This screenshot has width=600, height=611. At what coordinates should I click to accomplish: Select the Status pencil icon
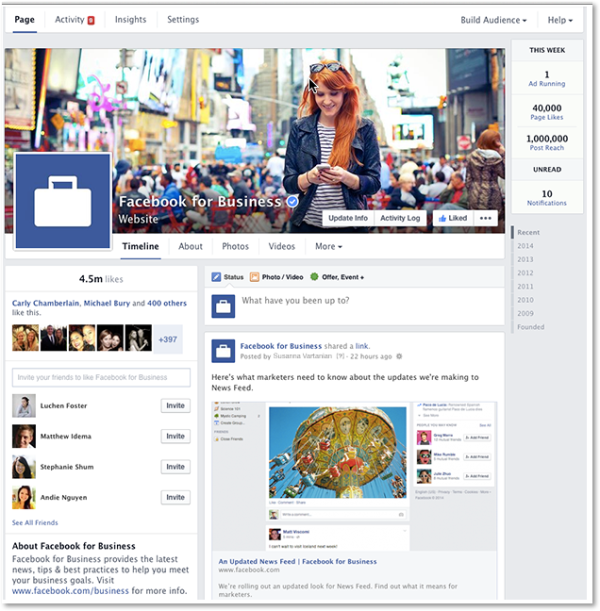pos(216,277)
